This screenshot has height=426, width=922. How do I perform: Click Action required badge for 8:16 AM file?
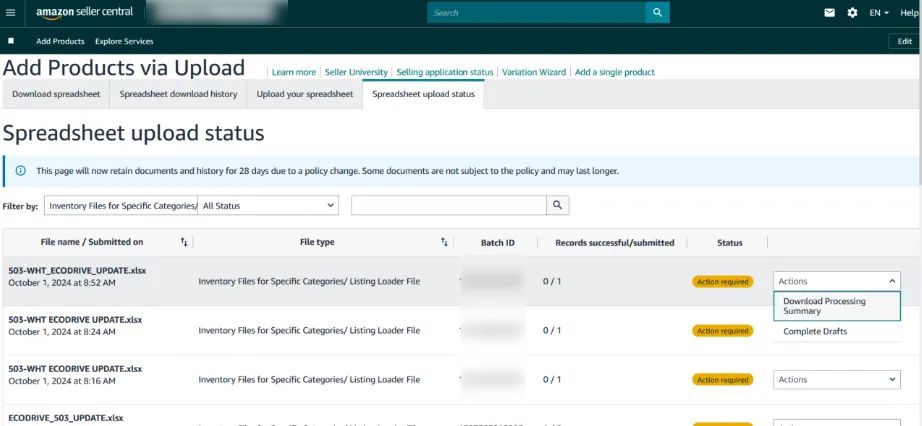(x=722, y=380)
